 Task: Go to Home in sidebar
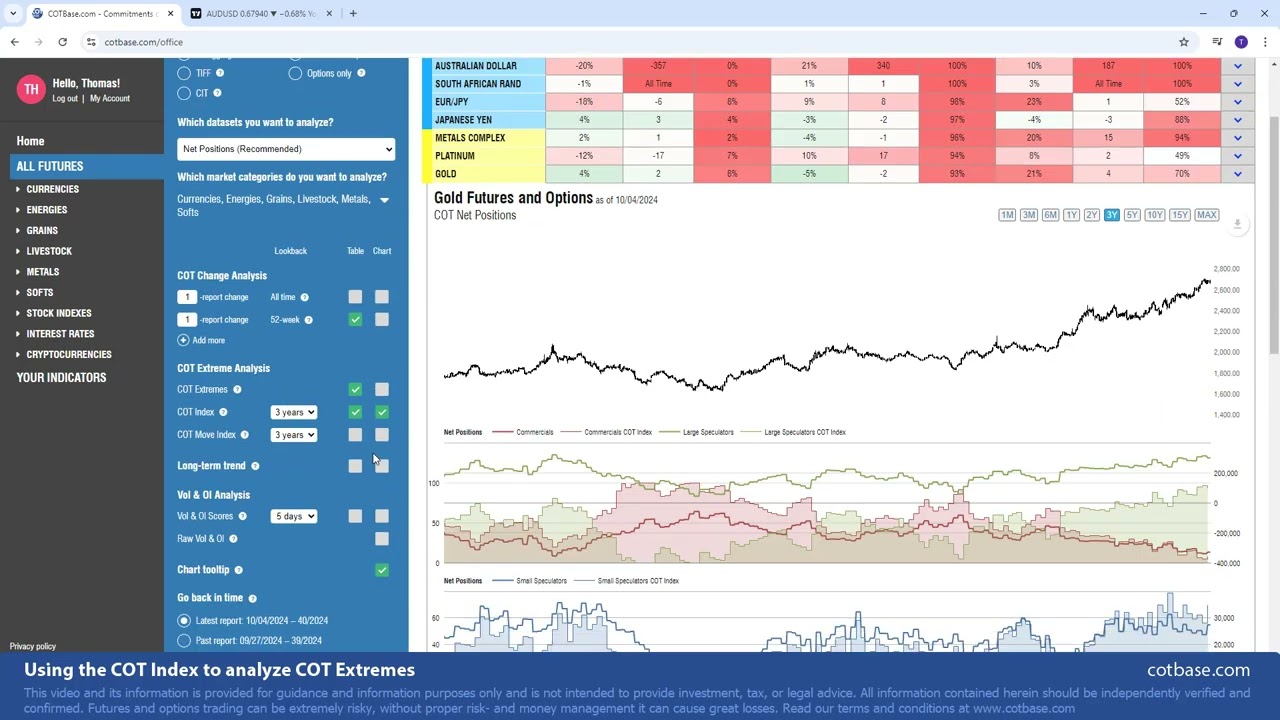tap(30, 142)
